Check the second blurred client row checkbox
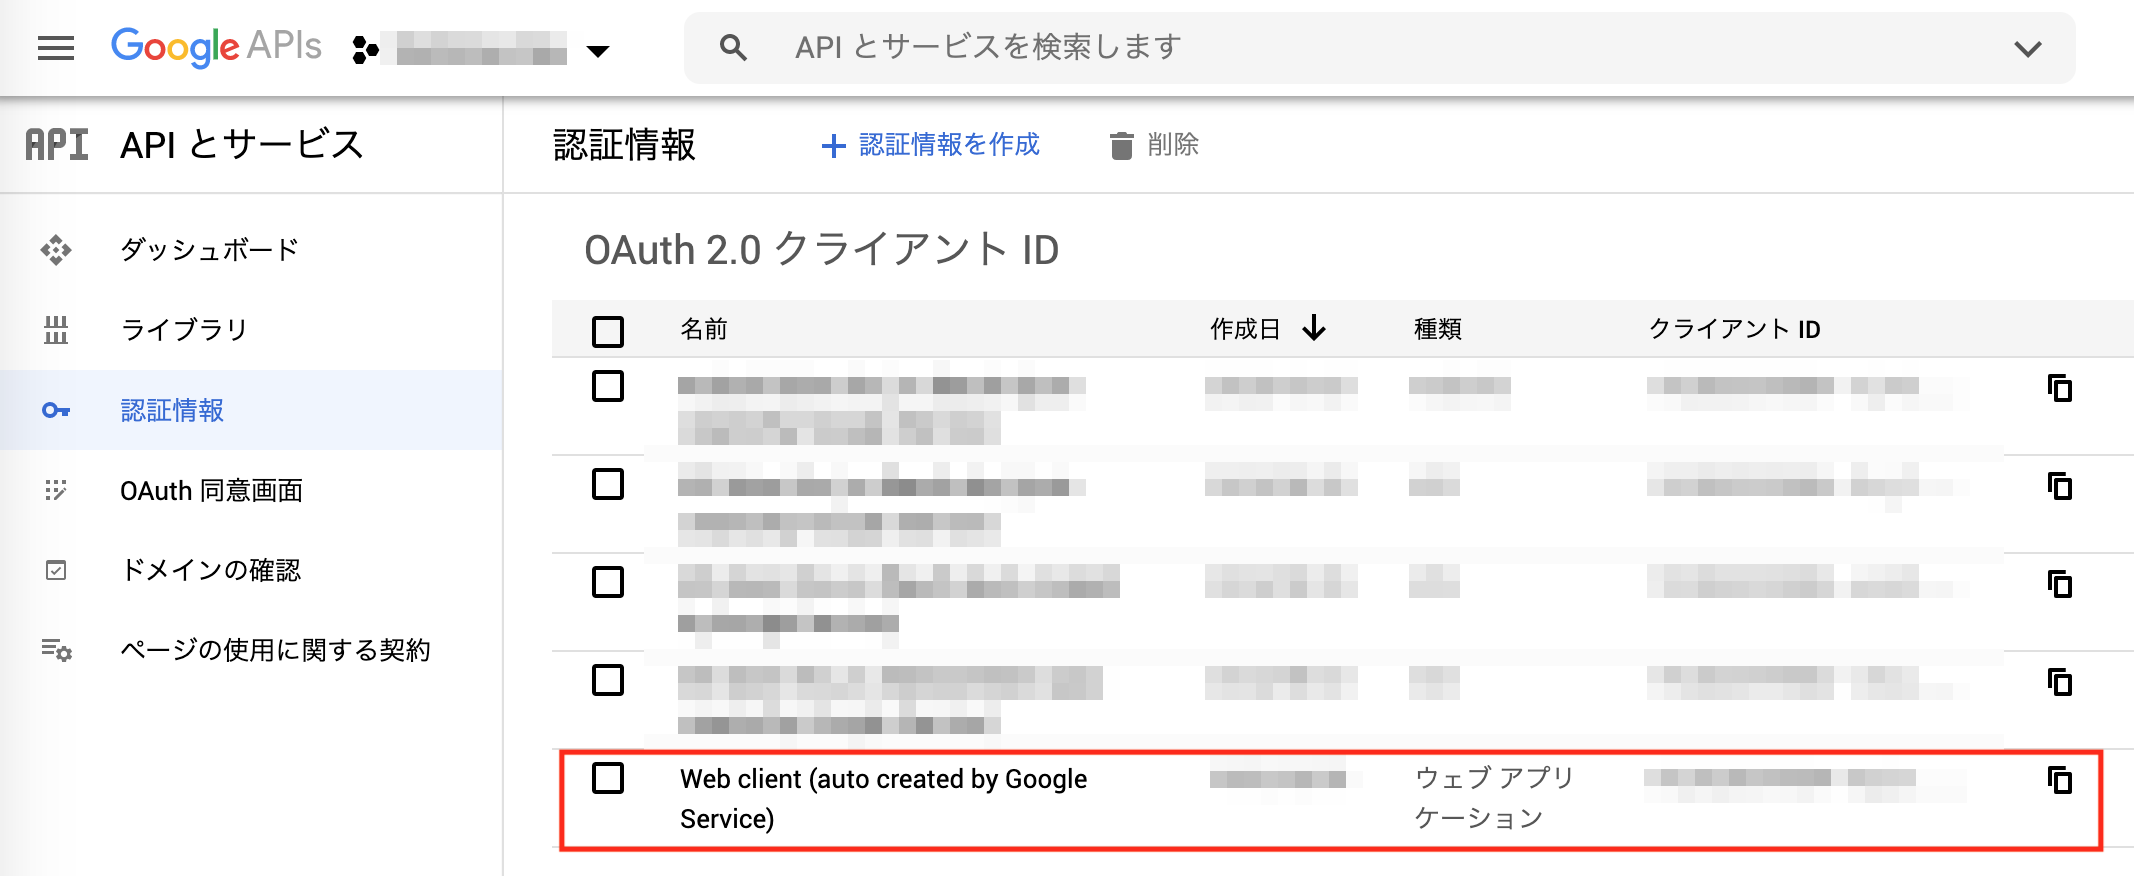 [608, 484]
